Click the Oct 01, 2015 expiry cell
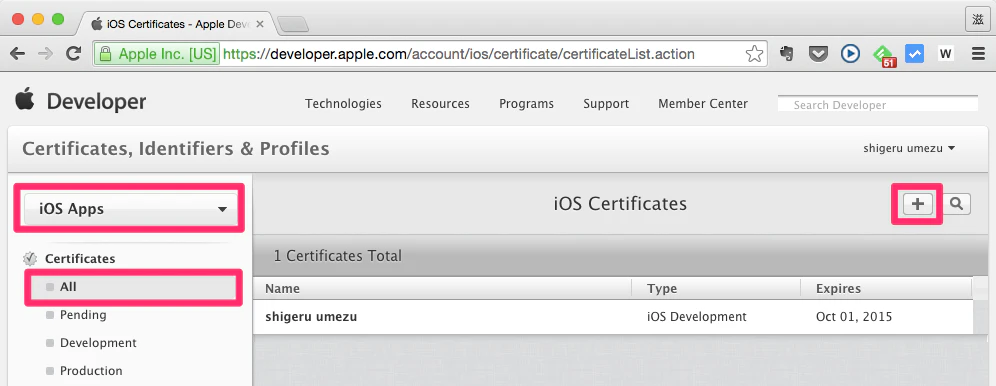The height and width of the screenshot is (386, 996). 854,316
